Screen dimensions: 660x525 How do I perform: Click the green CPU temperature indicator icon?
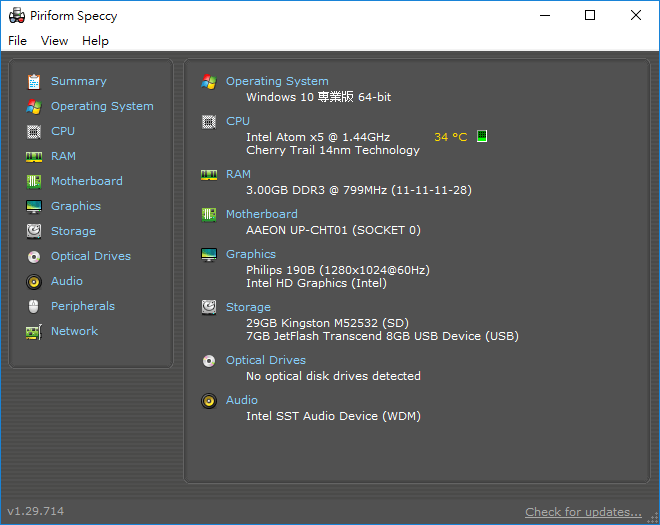click(481, 136)
